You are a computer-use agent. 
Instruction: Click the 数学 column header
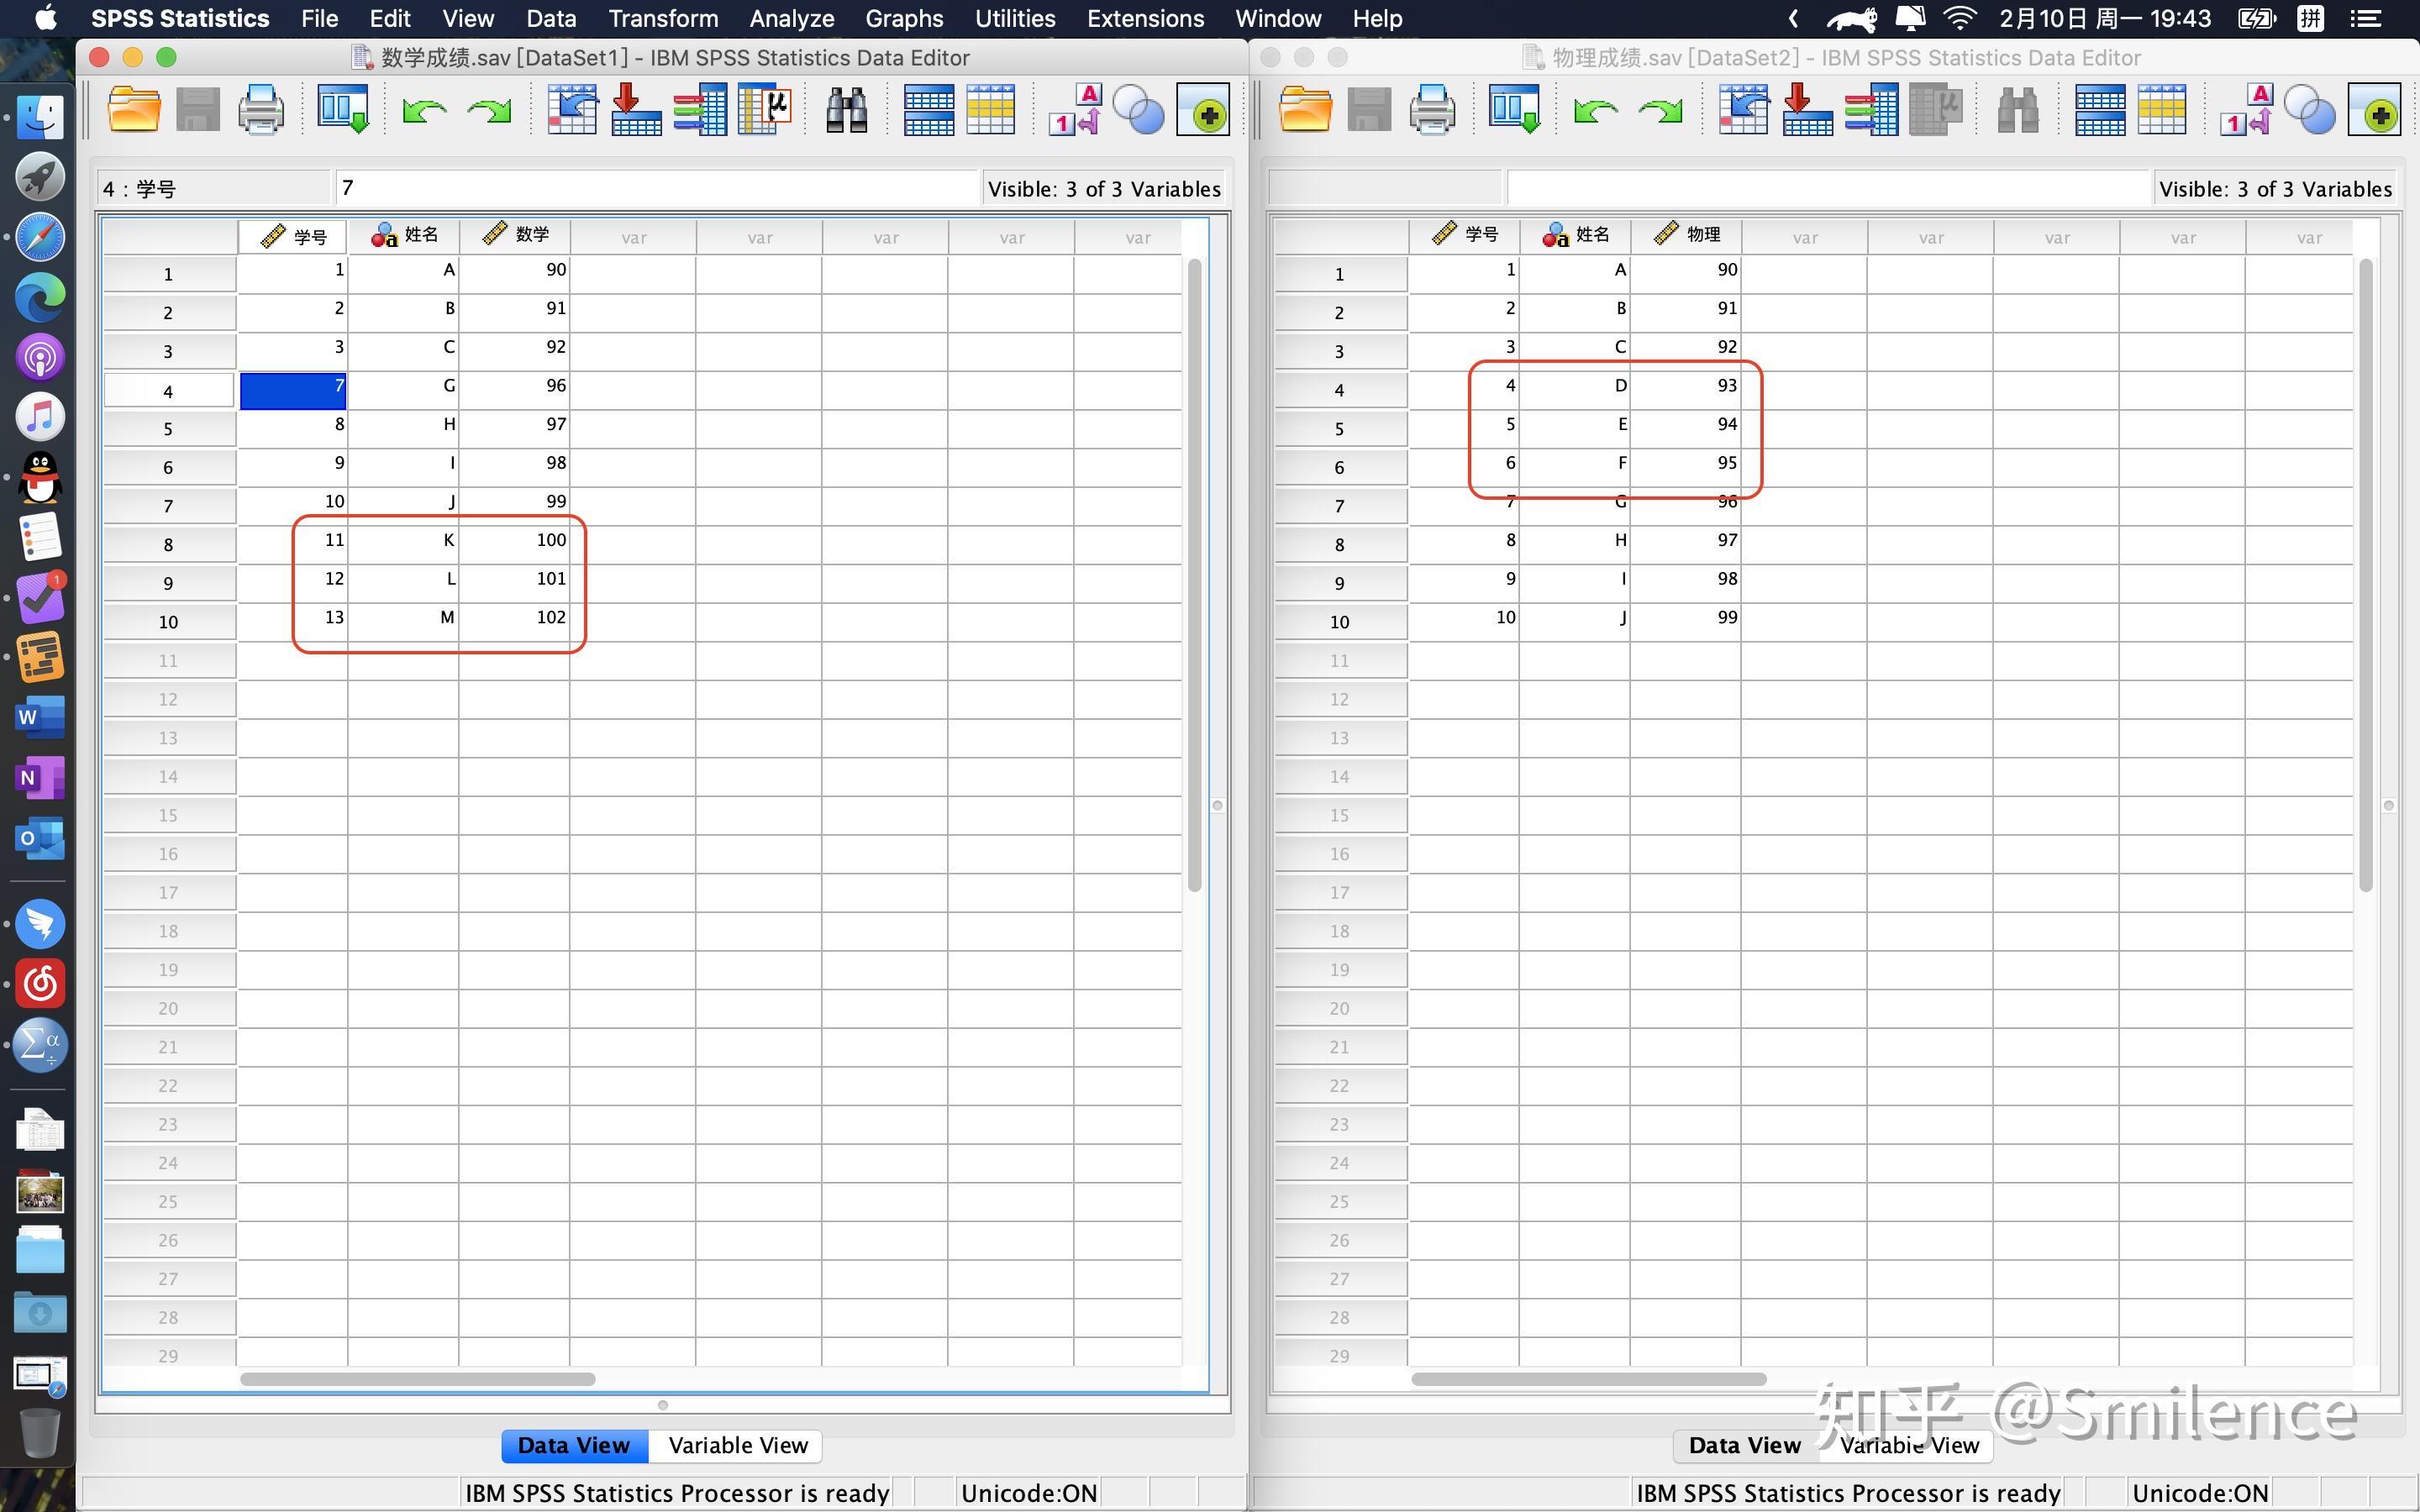pyautogui.click(x=515, y=235)
